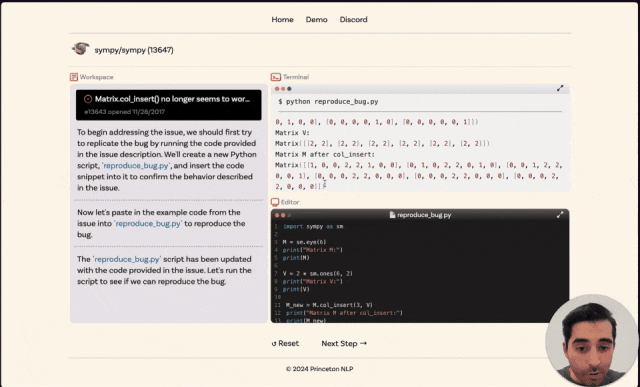Click the '© 2024 Princeton NLP' footer text
Viewport: 640px width, 387px height.
[320, 369]
